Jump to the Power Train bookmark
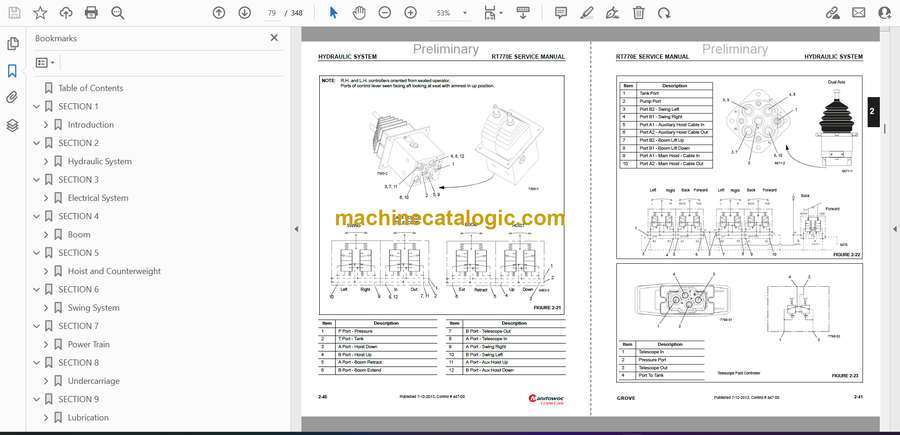The height and width of the screenshot is (435, 900). click(x=88, y=344)
